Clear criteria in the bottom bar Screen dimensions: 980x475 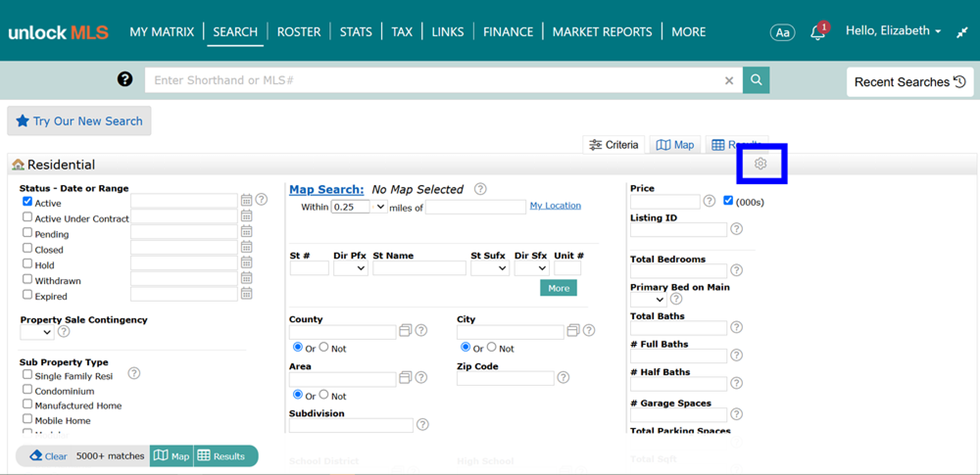[x=49, y=456]
